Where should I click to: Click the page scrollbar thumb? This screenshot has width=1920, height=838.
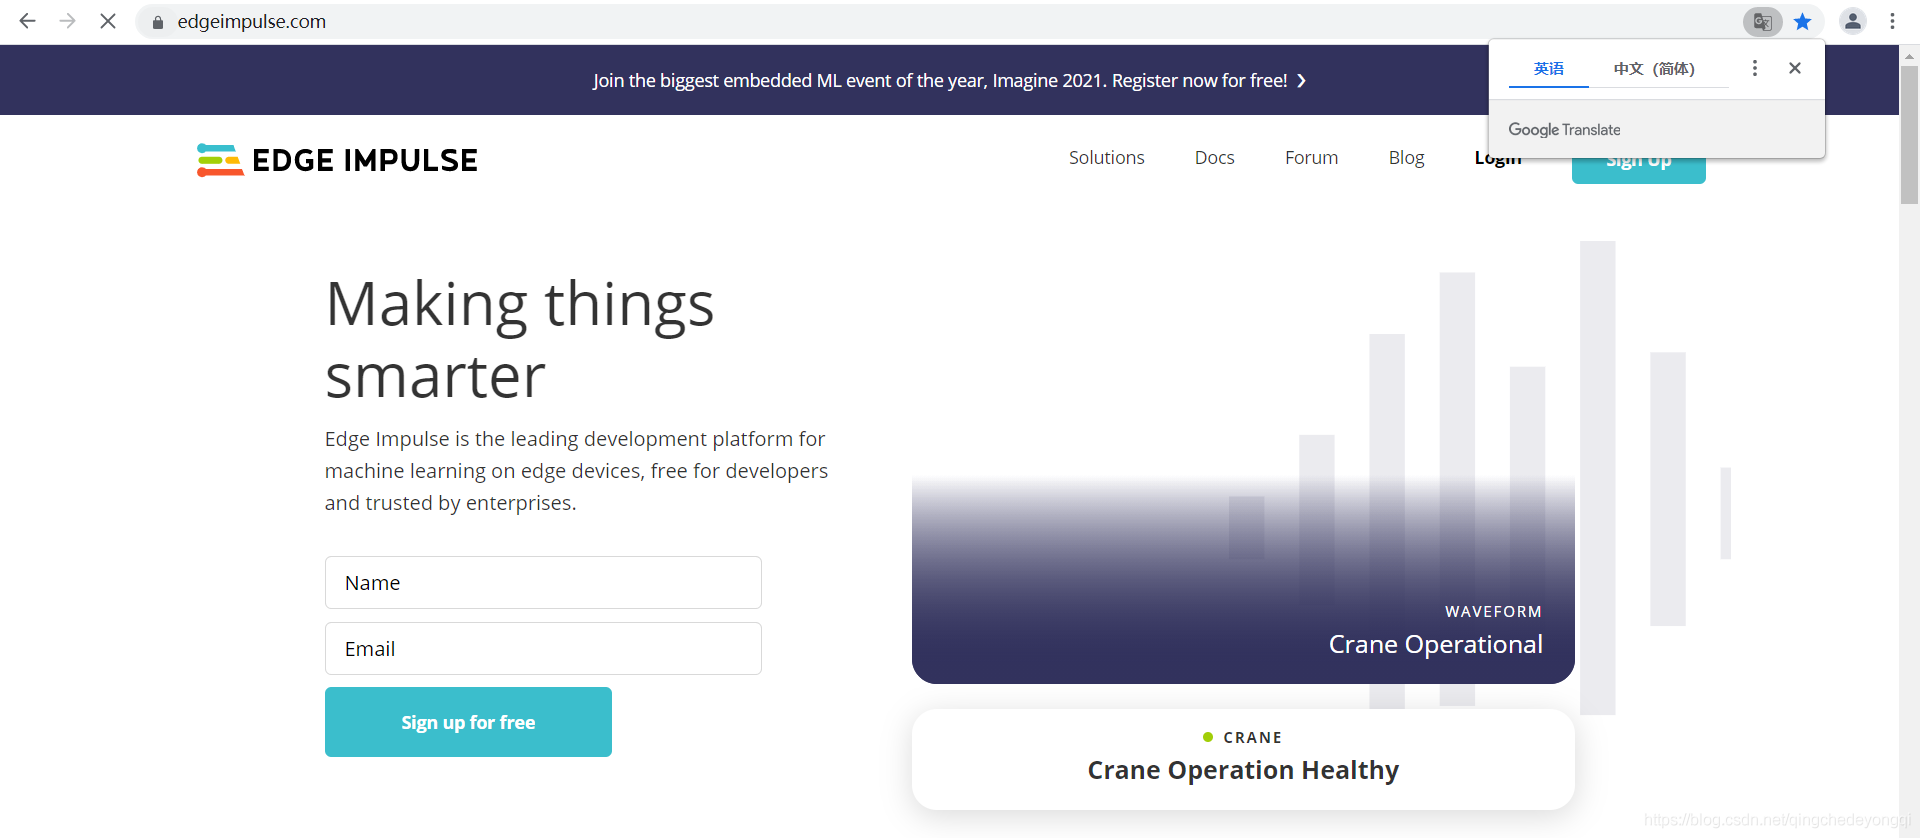tap(1909, 135)
